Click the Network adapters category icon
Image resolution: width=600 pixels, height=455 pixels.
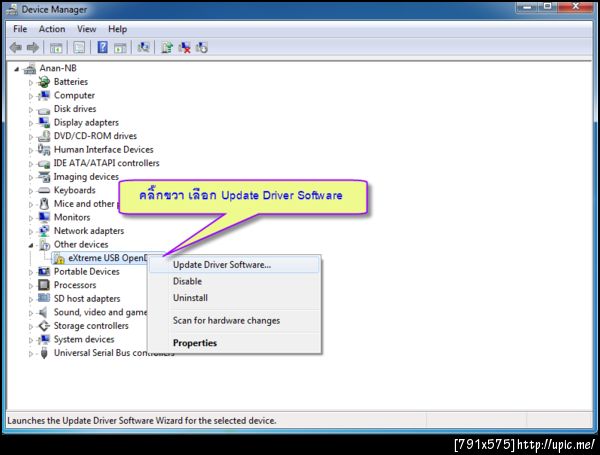coord(44,231)
